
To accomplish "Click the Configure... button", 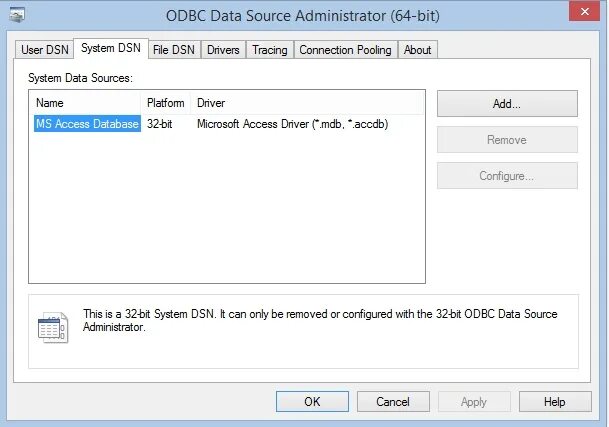I will [x=507, y=176].
